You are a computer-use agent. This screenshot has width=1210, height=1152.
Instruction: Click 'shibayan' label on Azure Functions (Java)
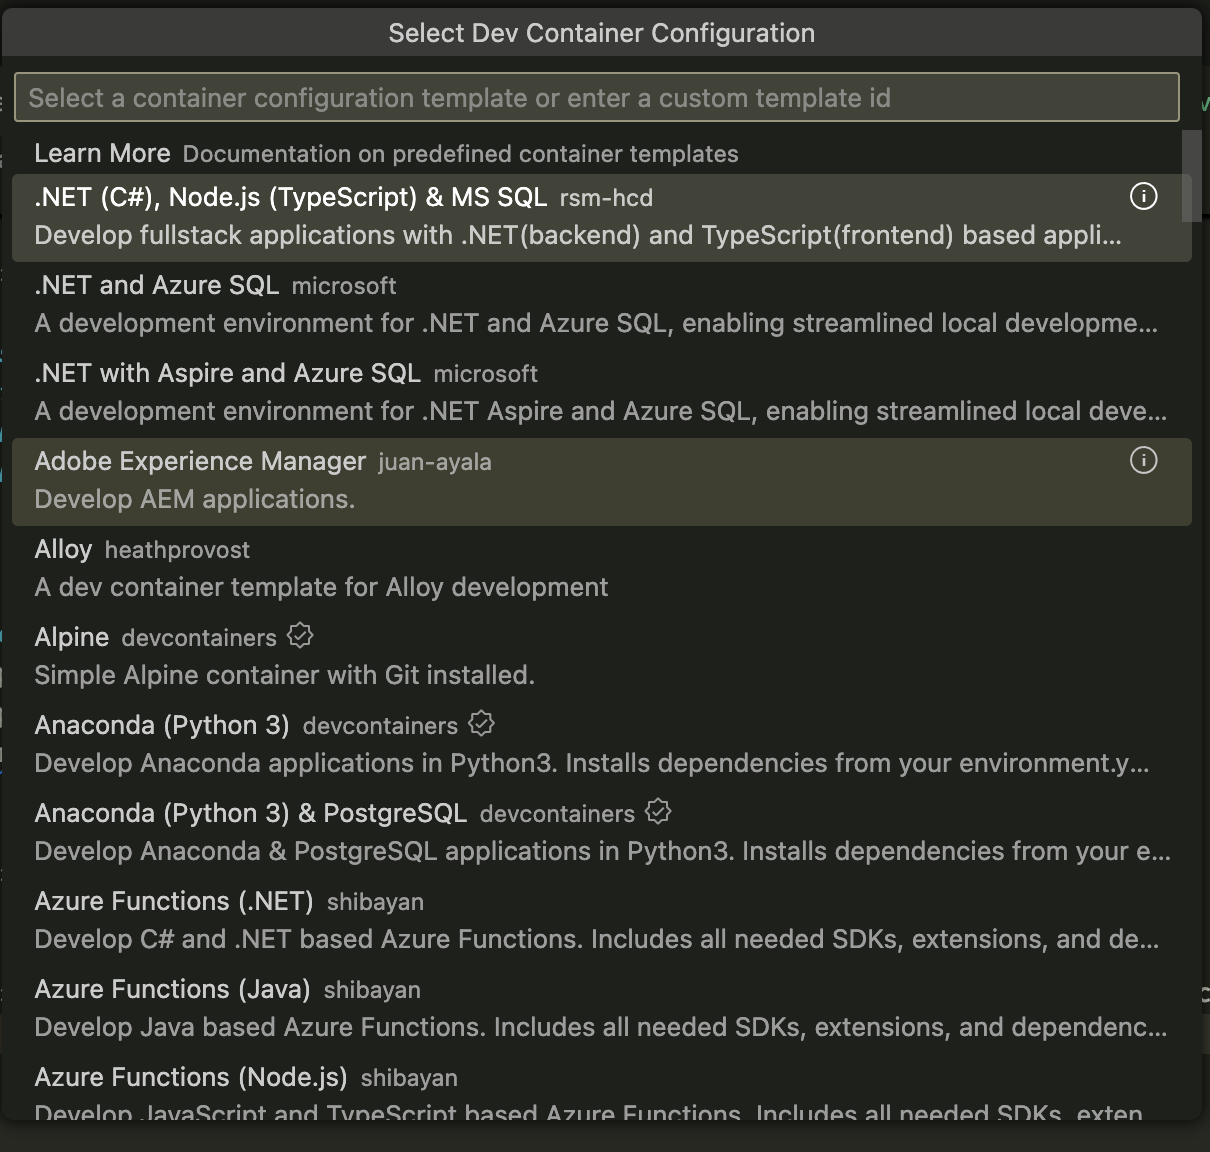pos(372,990)
